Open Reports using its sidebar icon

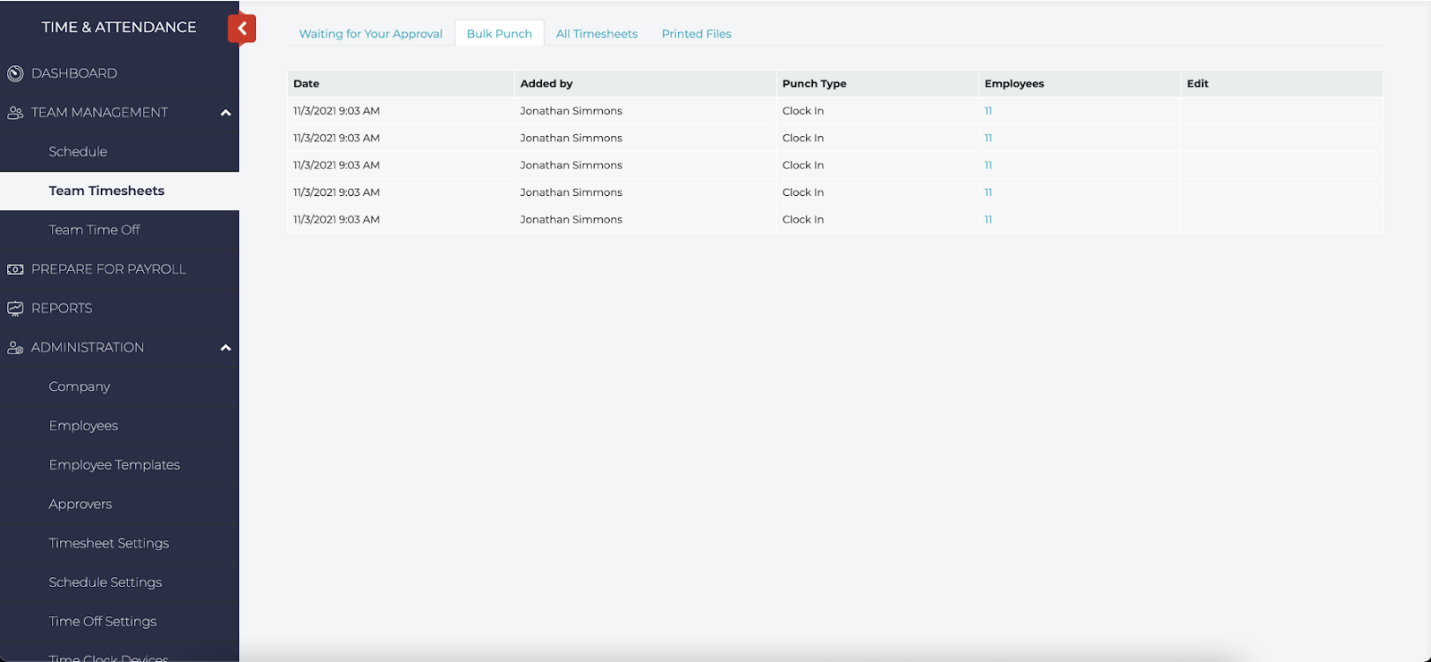(x=14, y=308)
